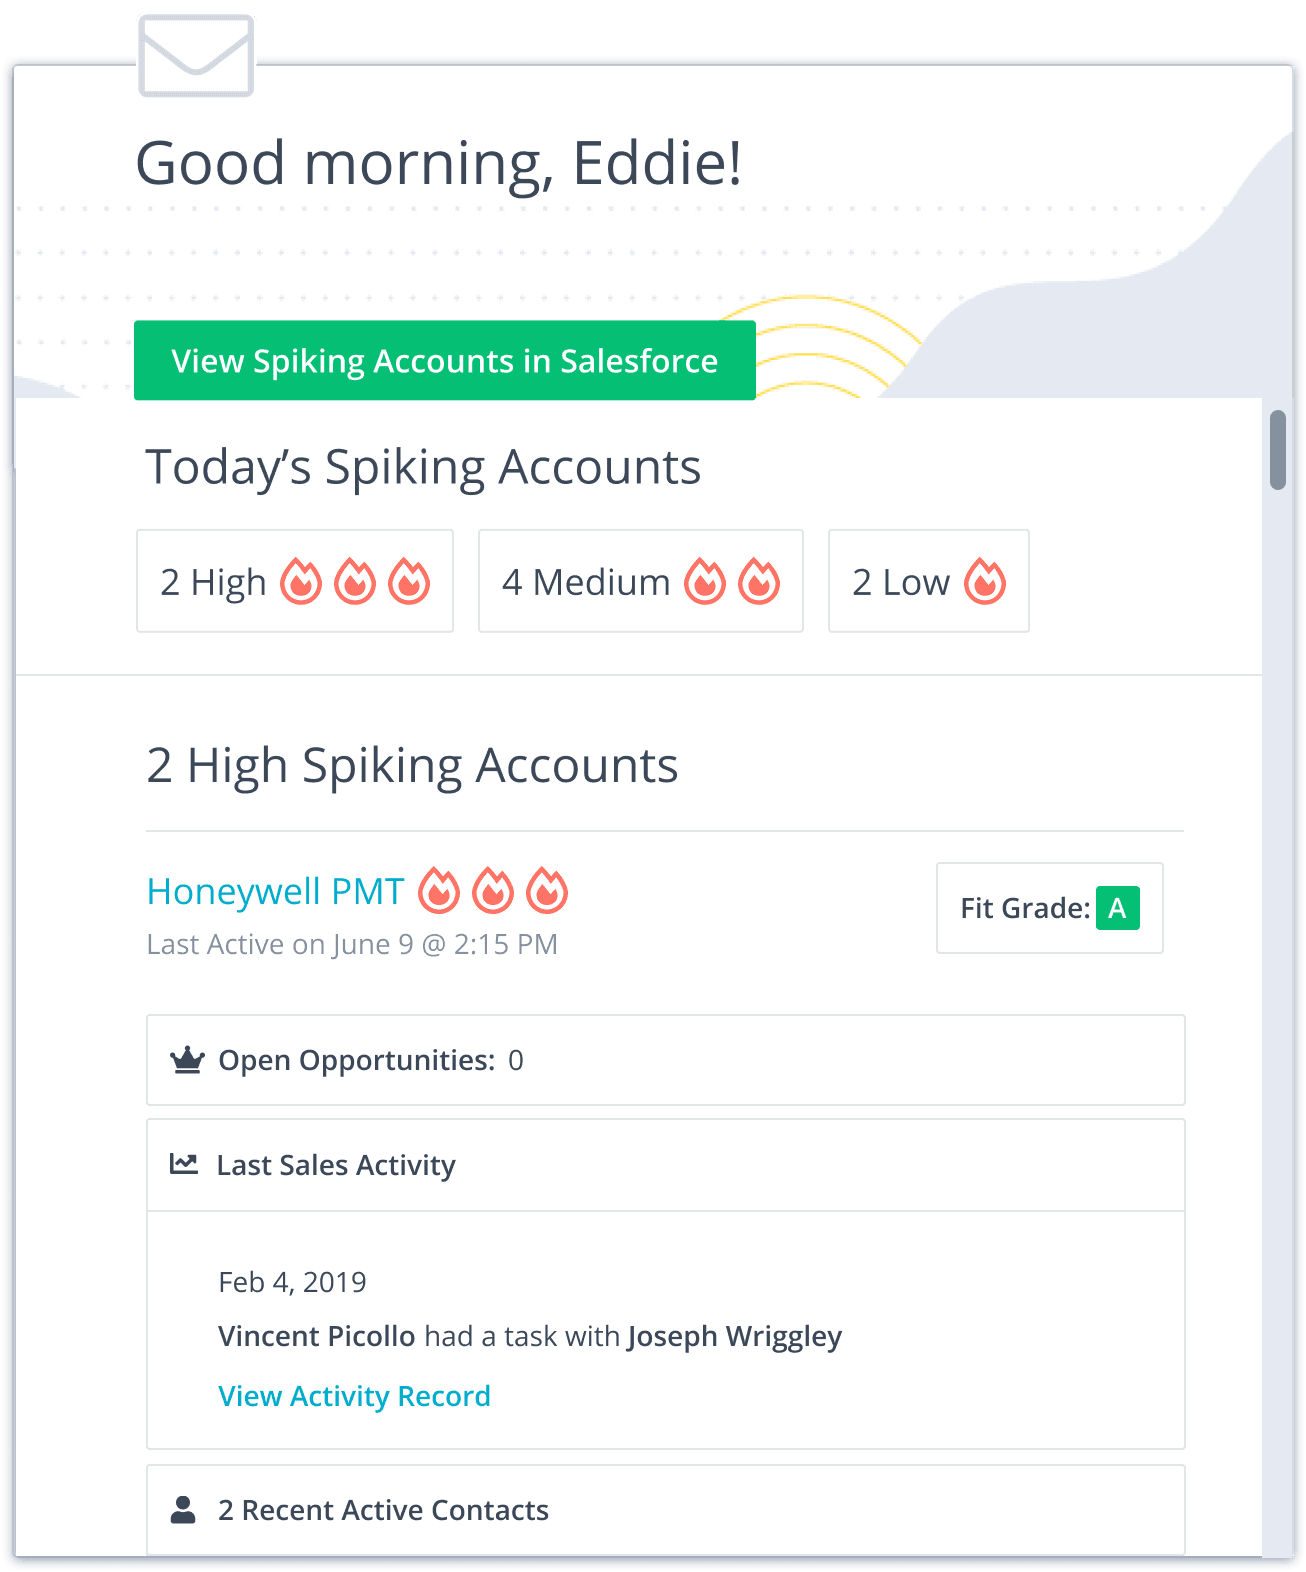Expand the 2 Recent Active Contacts section
The width and height of the screenshot is (1306, 1572).
(665, 1510)
